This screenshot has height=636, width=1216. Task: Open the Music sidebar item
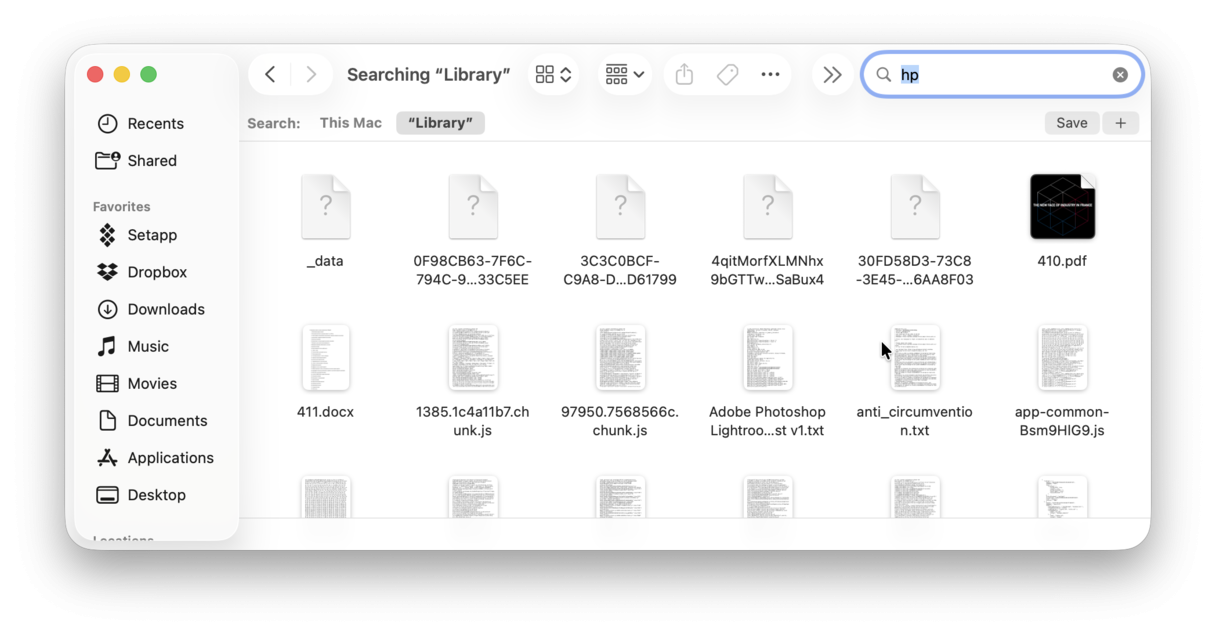[149, 346]
